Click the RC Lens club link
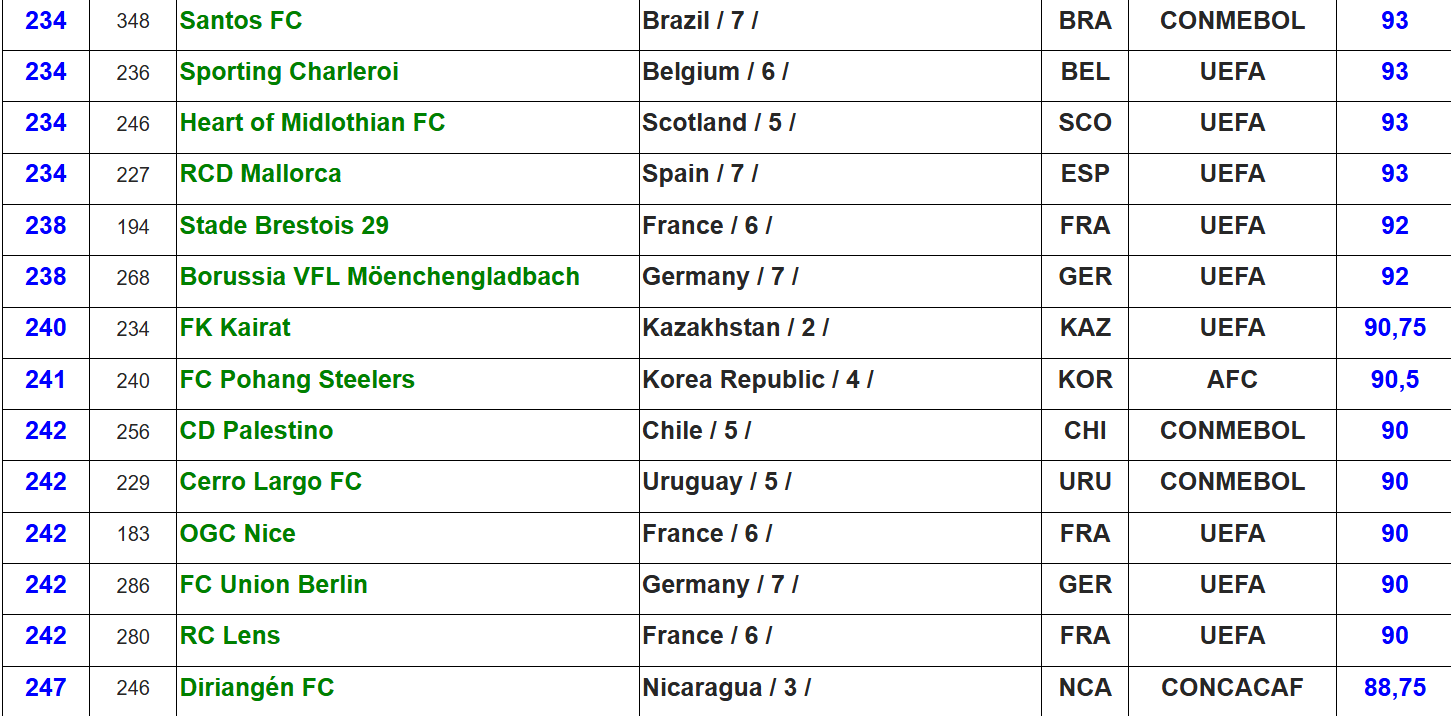The height and width of the screenshot is (716, 1451). pos(229,636)
